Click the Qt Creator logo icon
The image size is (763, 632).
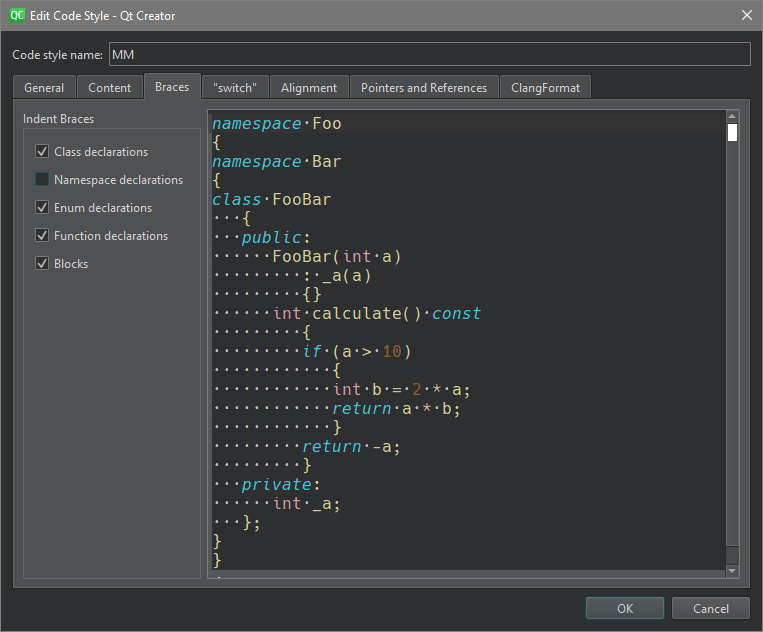point(17,15)
